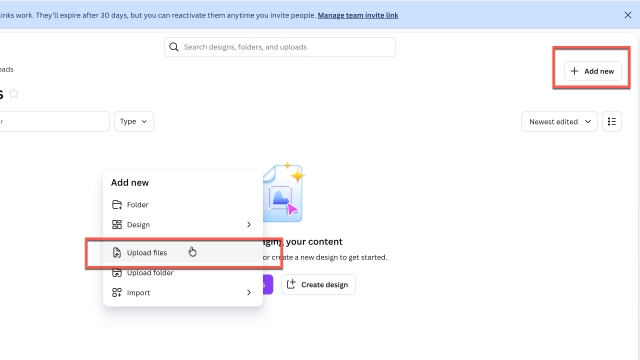640x360 pixels.
Task: Click the Upload files document icon
Action: click(117, 253)
